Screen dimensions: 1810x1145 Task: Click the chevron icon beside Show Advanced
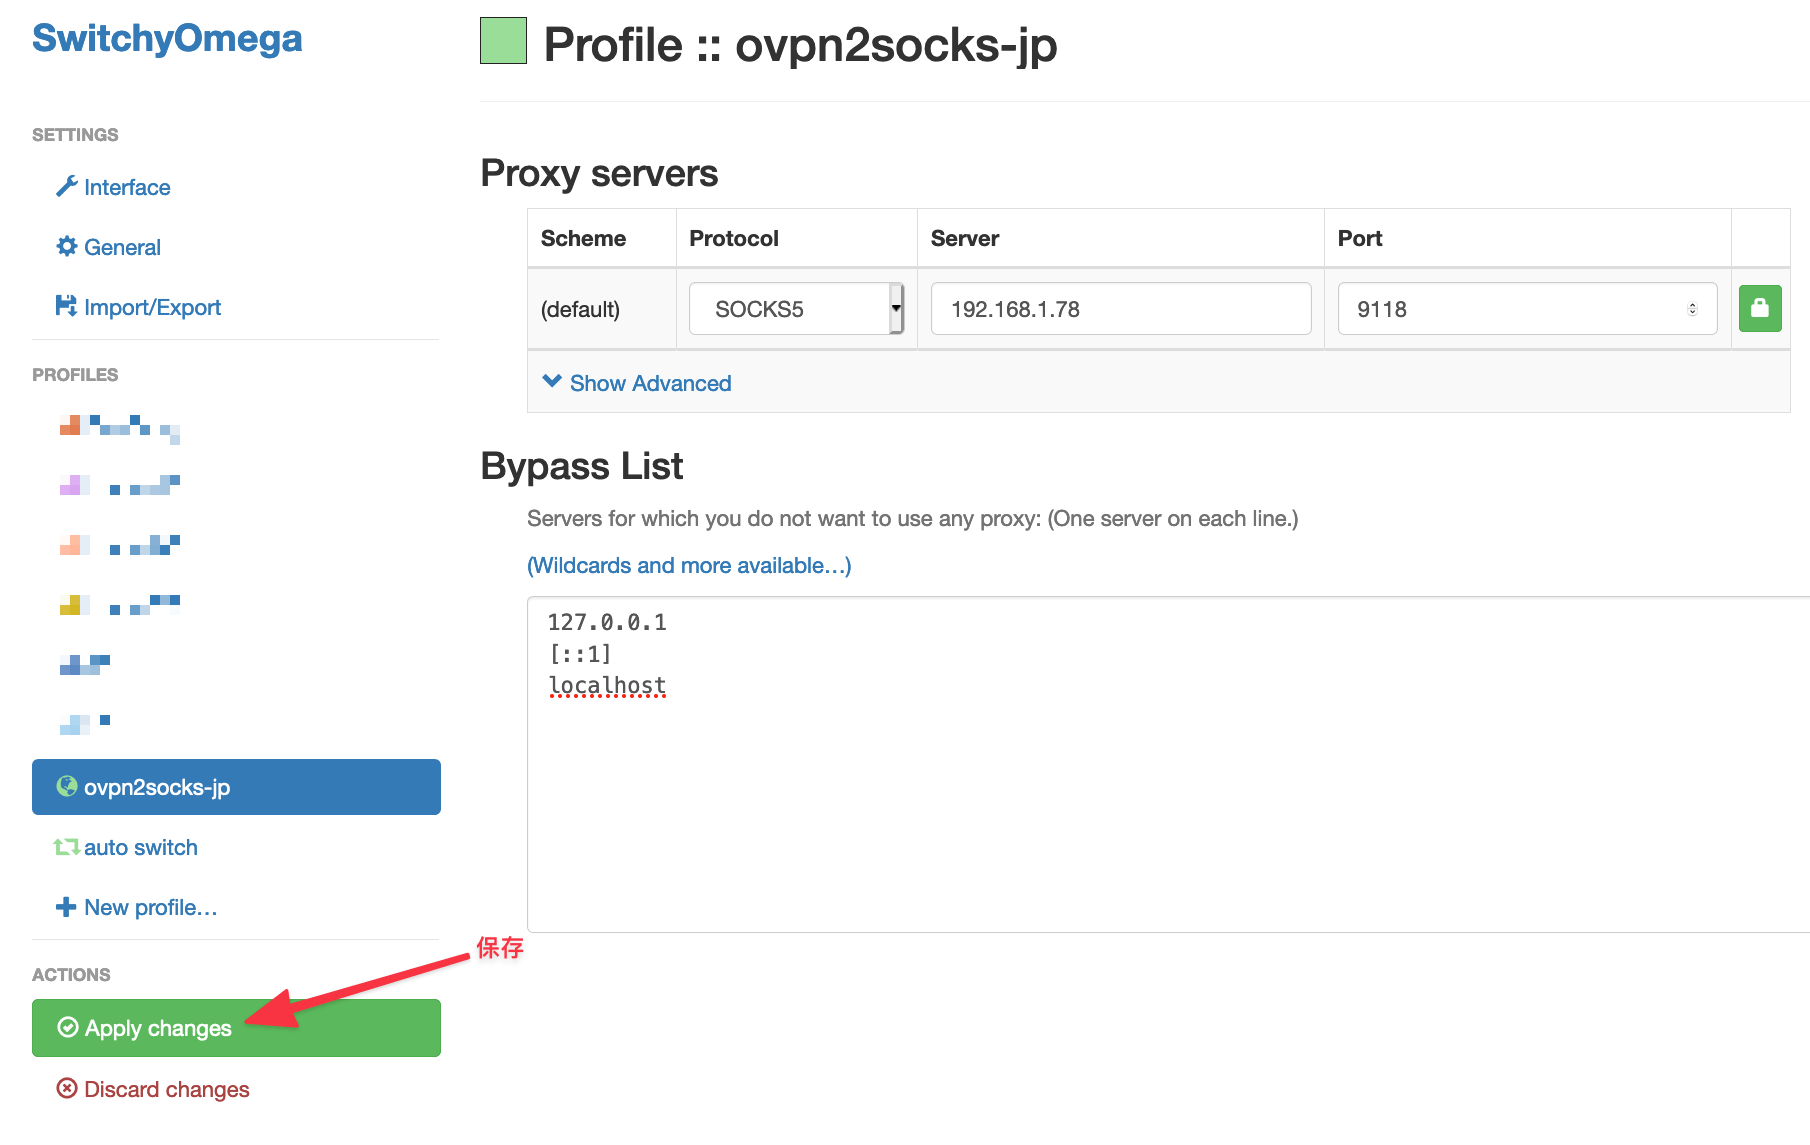coord(552,381)
